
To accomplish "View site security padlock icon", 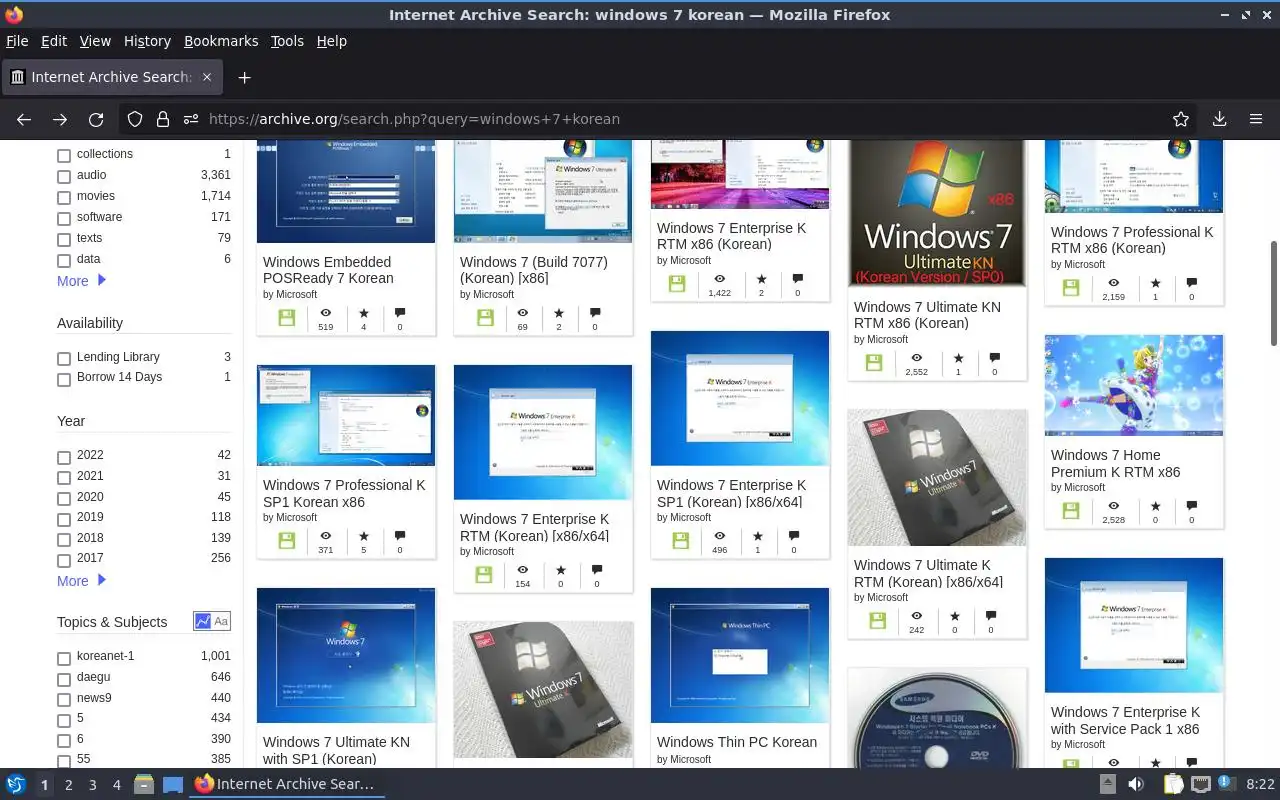I will [x=163, y=119].
